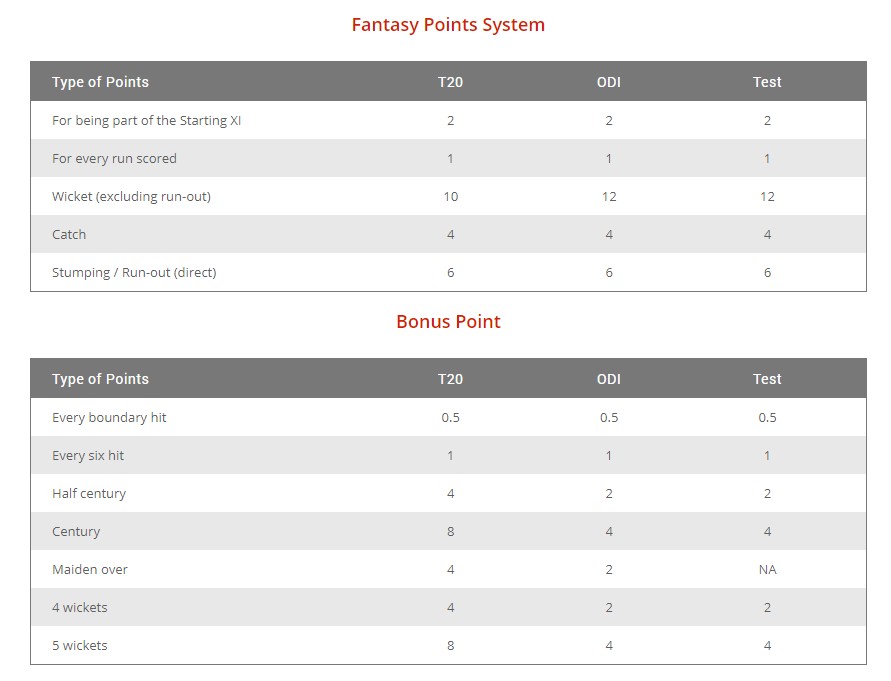Click the "Catch" row label
Image resolution: width=891 pixels, height=681 pixels.
[x=69, y=235]
